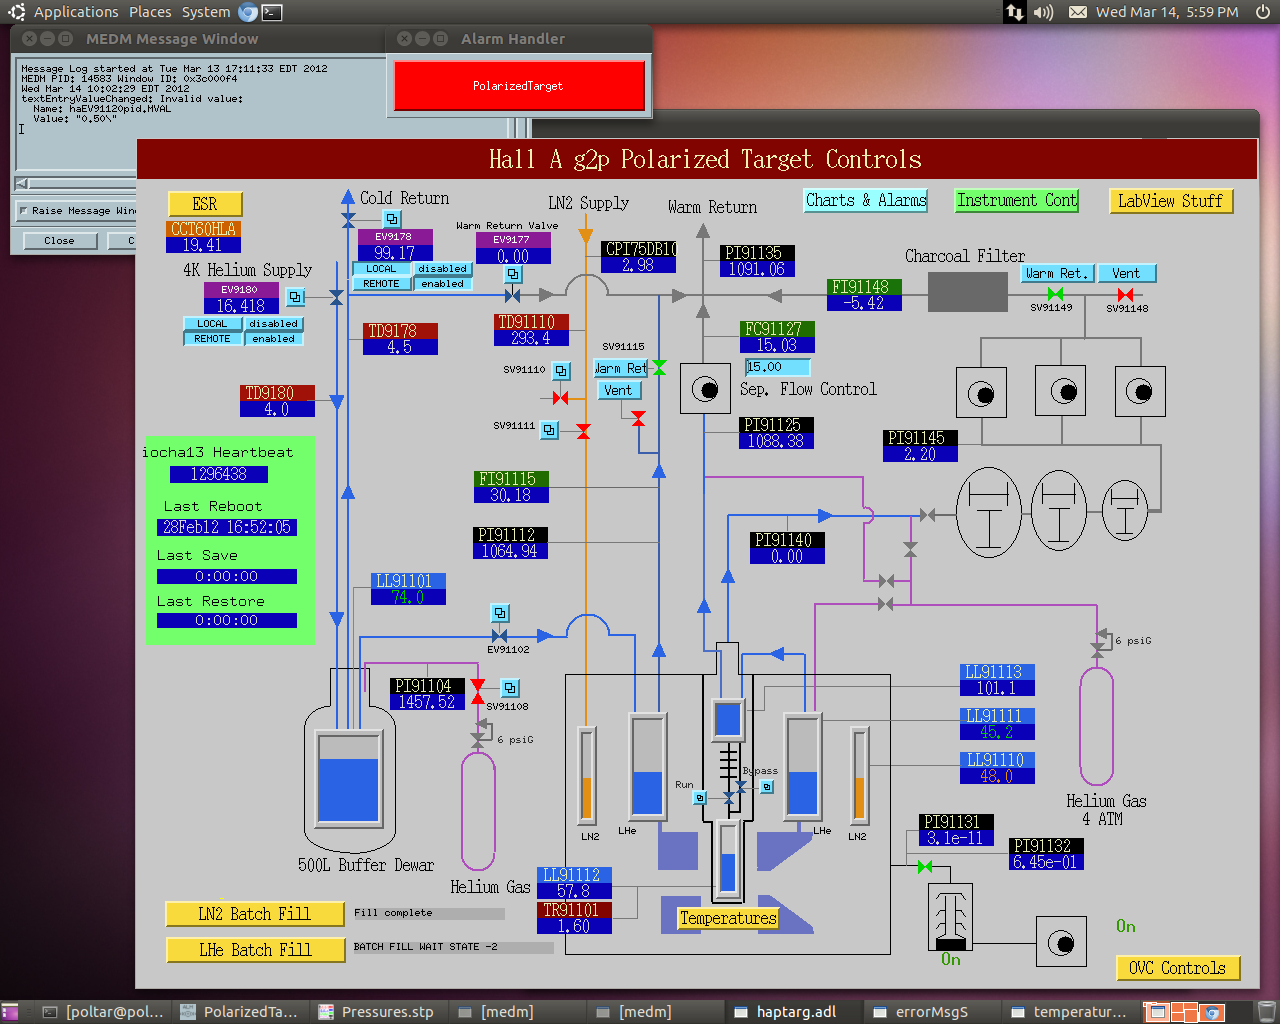Click red SV91110 valve symbol
The width and height of the screenshot is (1280, 1024).
561,398
